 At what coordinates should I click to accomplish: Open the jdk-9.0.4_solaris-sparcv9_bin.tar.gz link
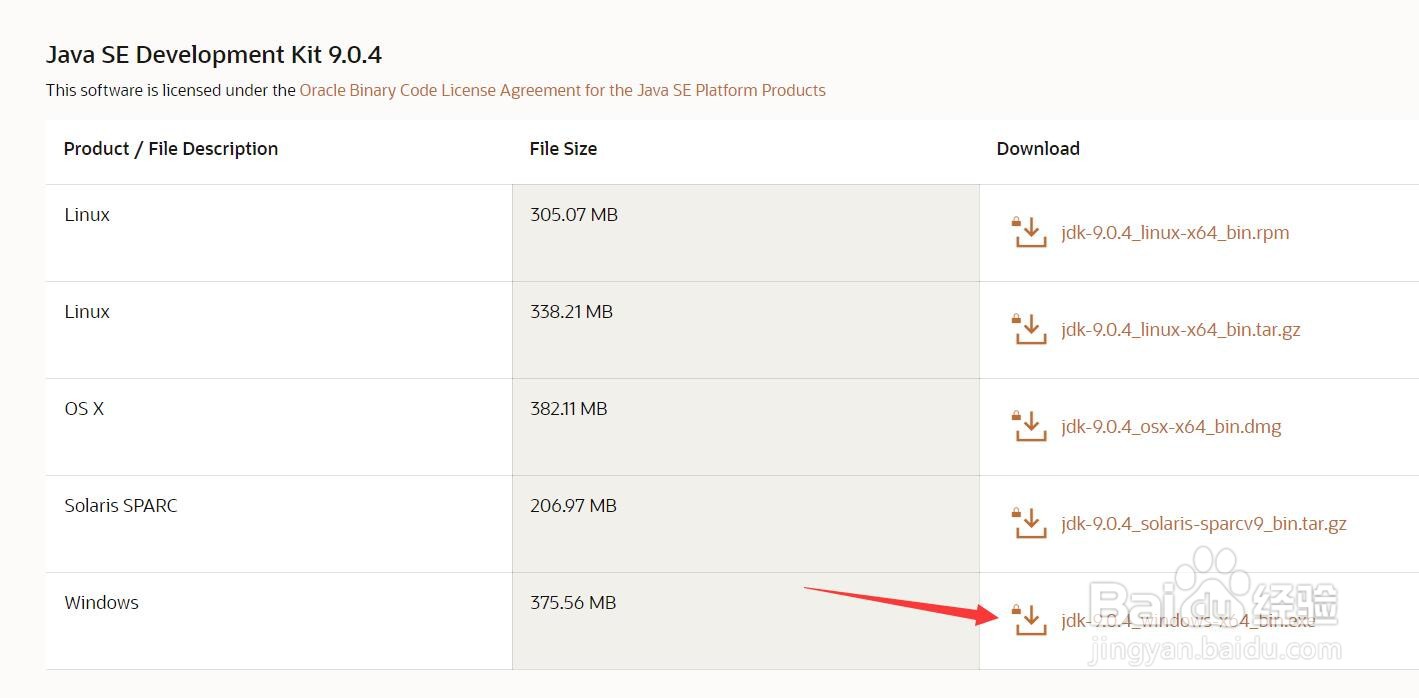(1203, 524)
